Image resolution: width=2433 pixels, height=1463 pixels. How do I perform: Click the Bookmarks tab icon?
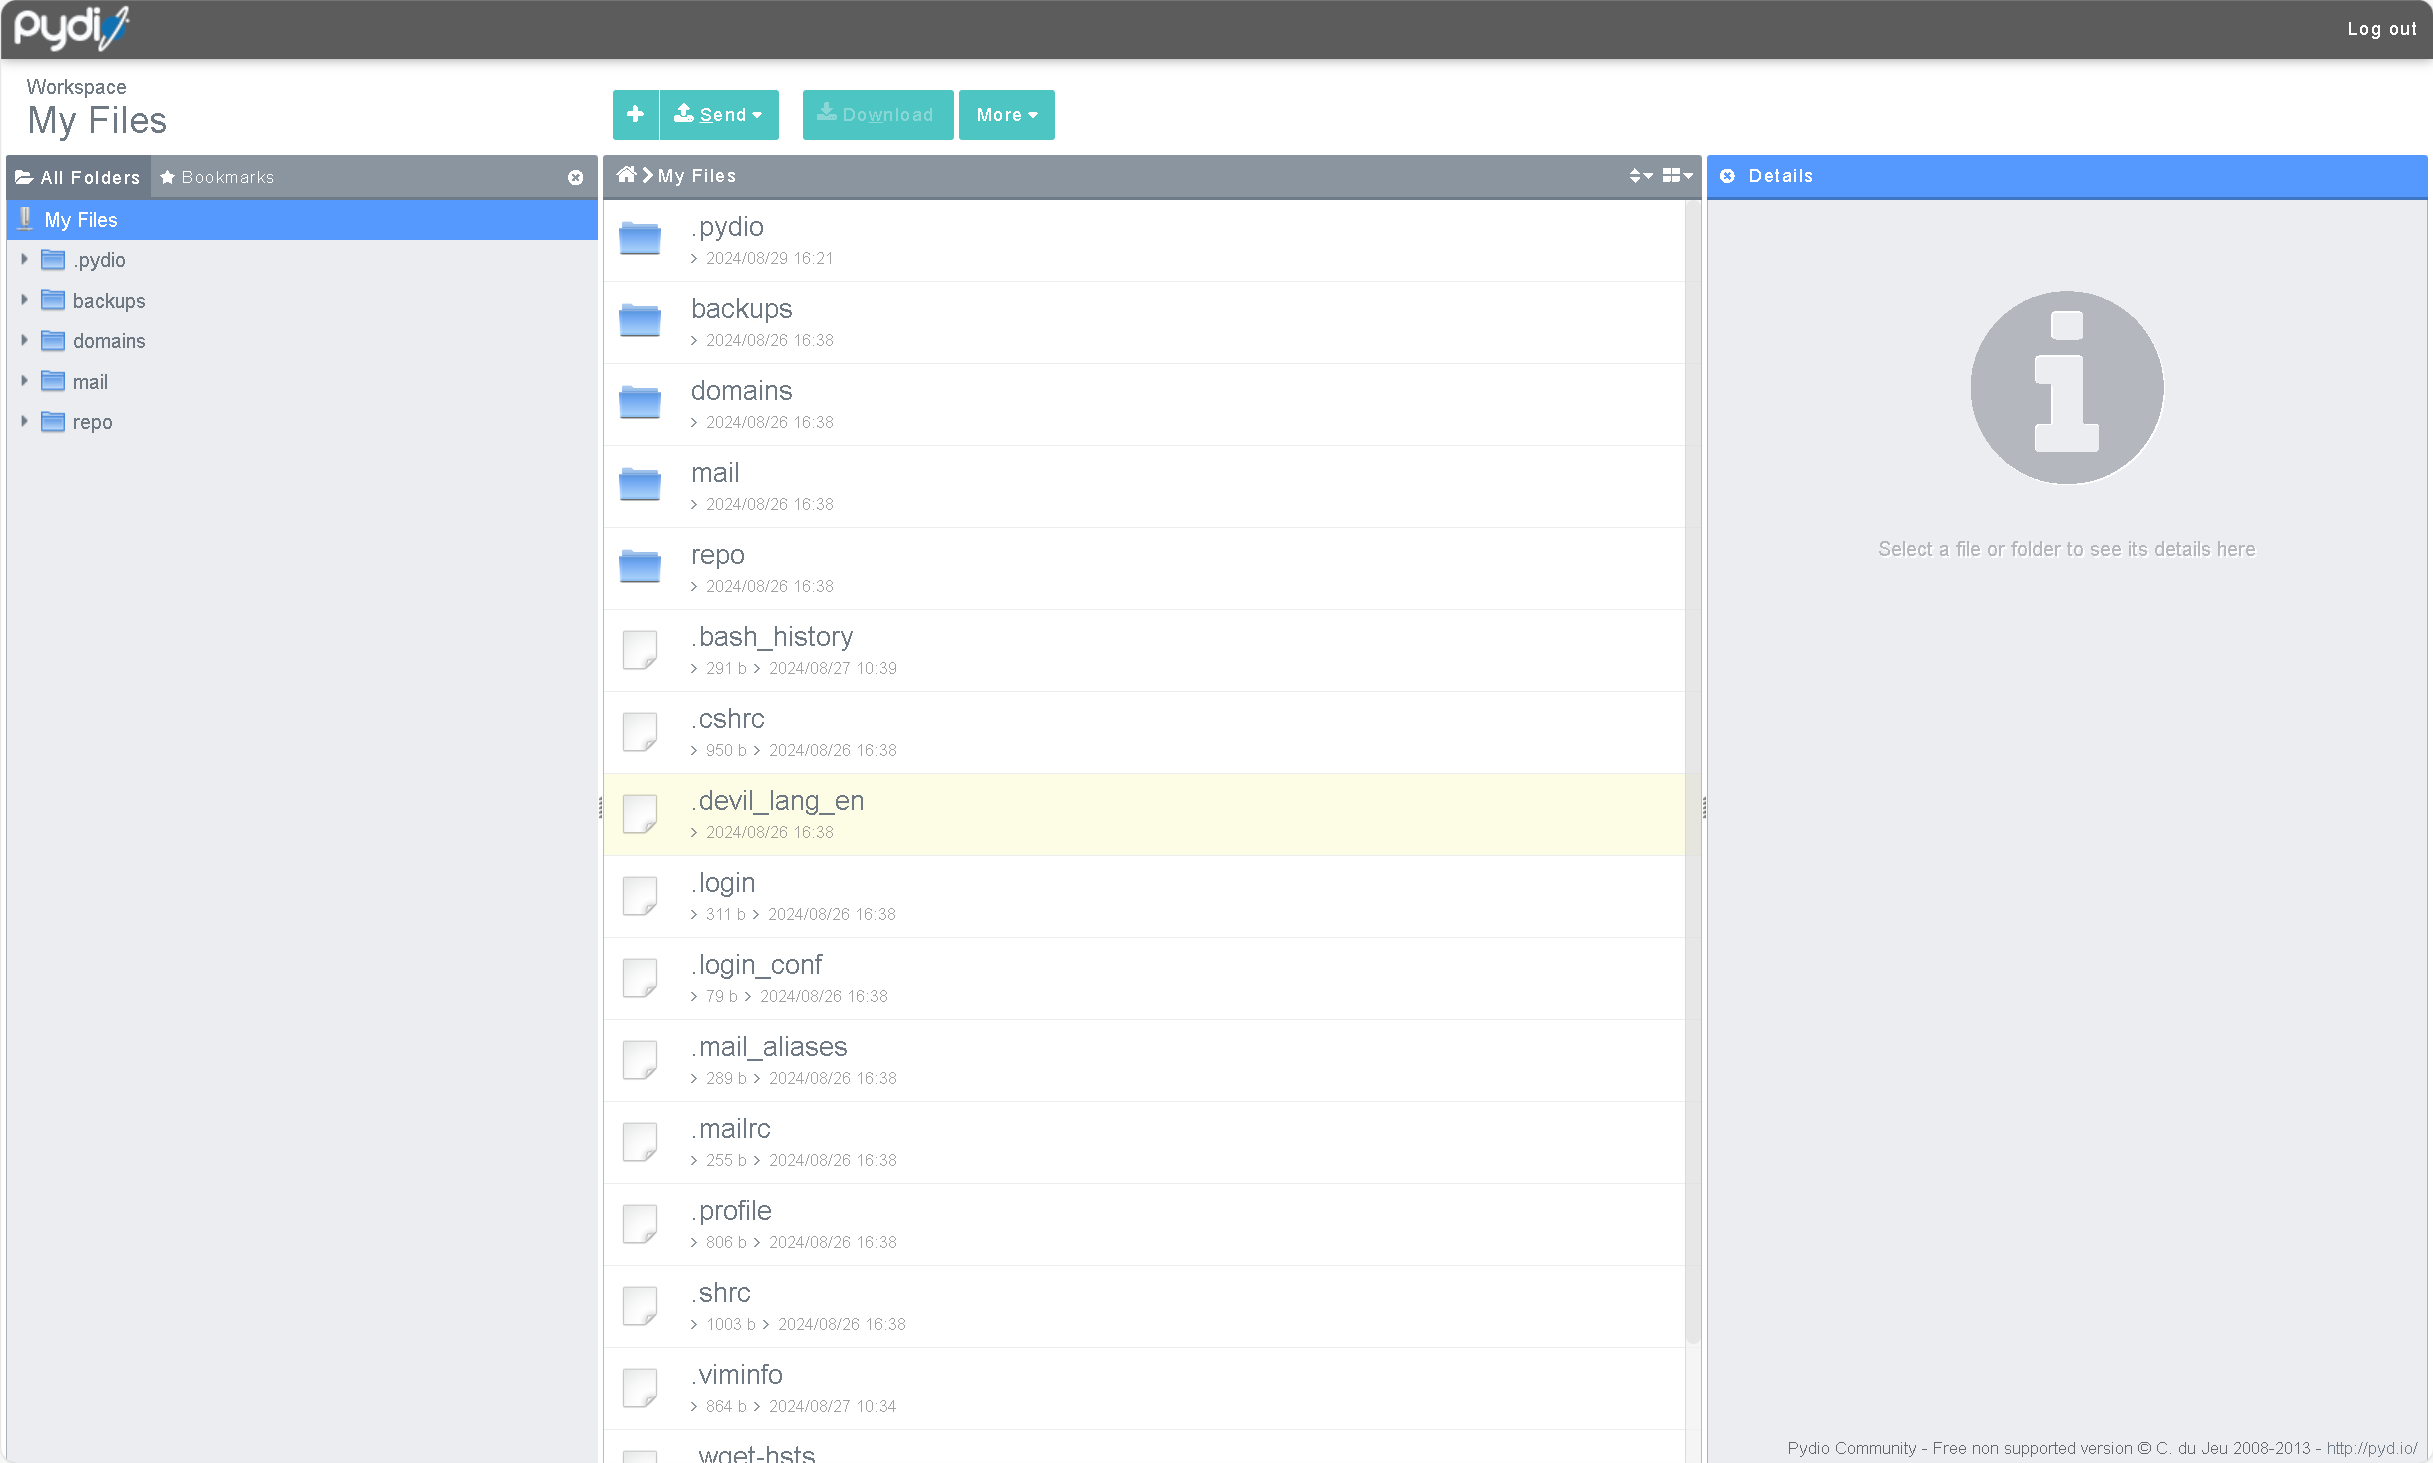pyautogui.click(x=169, y=175)
